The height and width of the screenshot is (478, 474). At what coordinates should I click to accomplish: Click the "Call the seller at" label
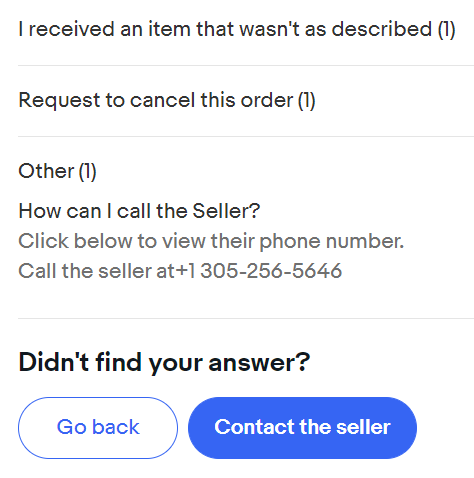click(96, 271)
